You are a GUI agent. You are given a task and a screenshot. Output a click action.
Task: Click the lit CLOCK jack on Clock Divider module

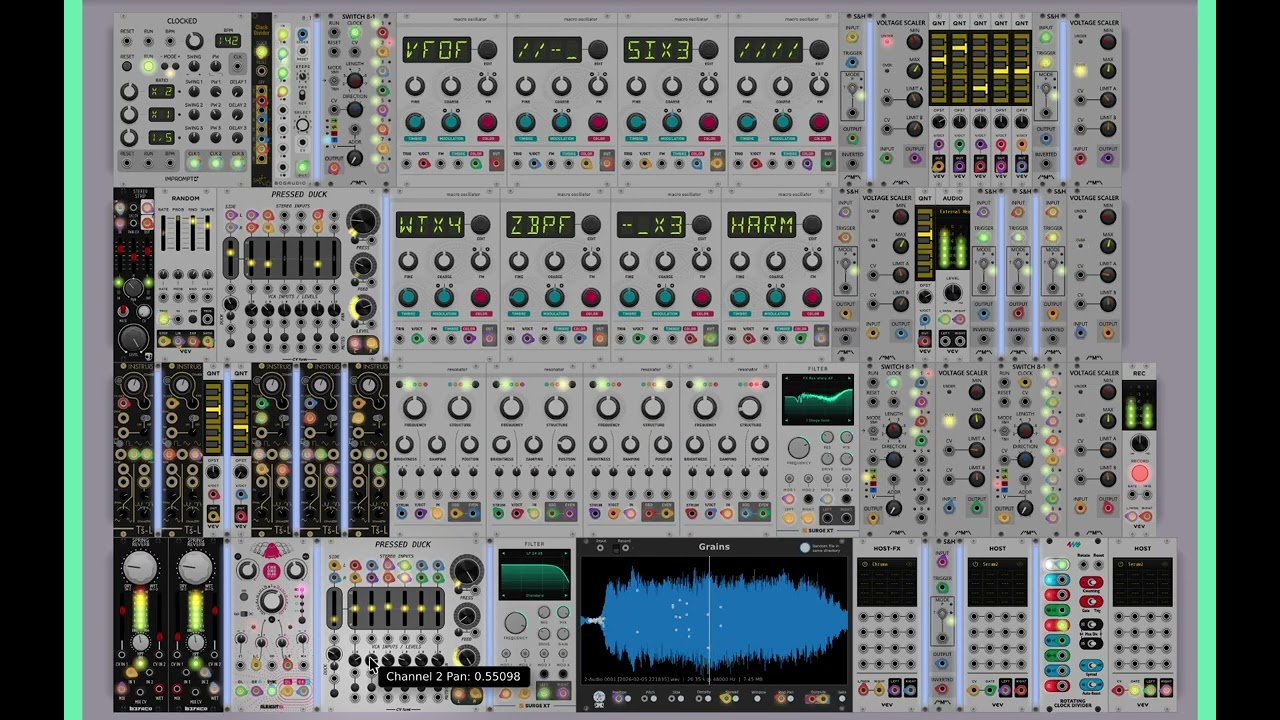pos(261,52)
